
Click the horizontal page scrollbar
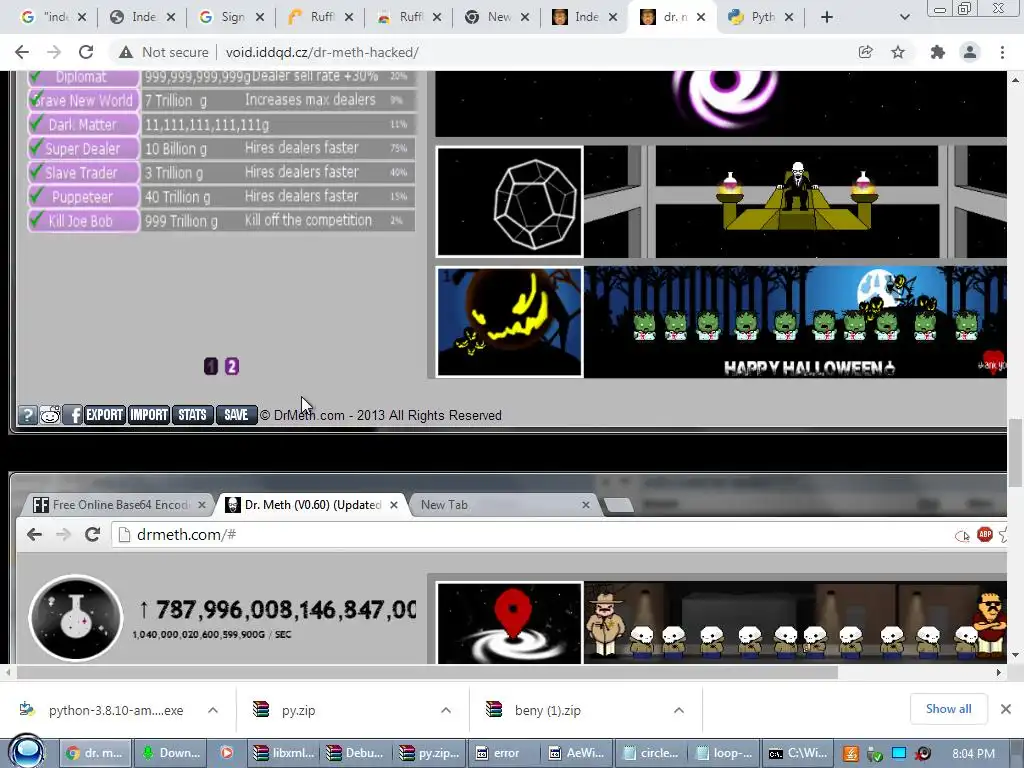[427, 672]
